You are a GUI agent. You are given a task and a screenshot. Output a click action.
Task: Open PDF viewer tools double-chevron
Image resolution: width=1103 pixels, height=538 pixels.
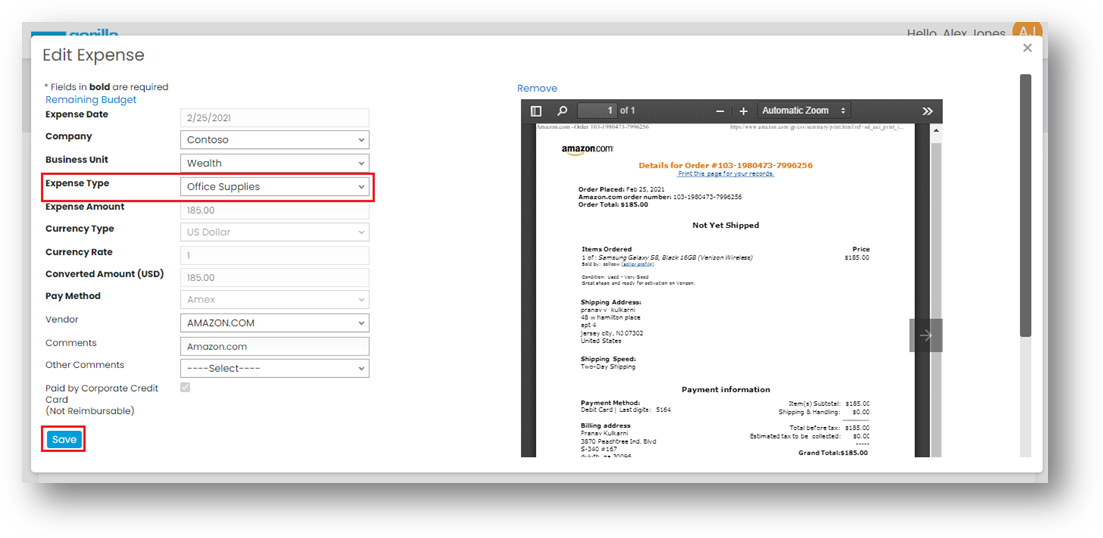[927, 111]
